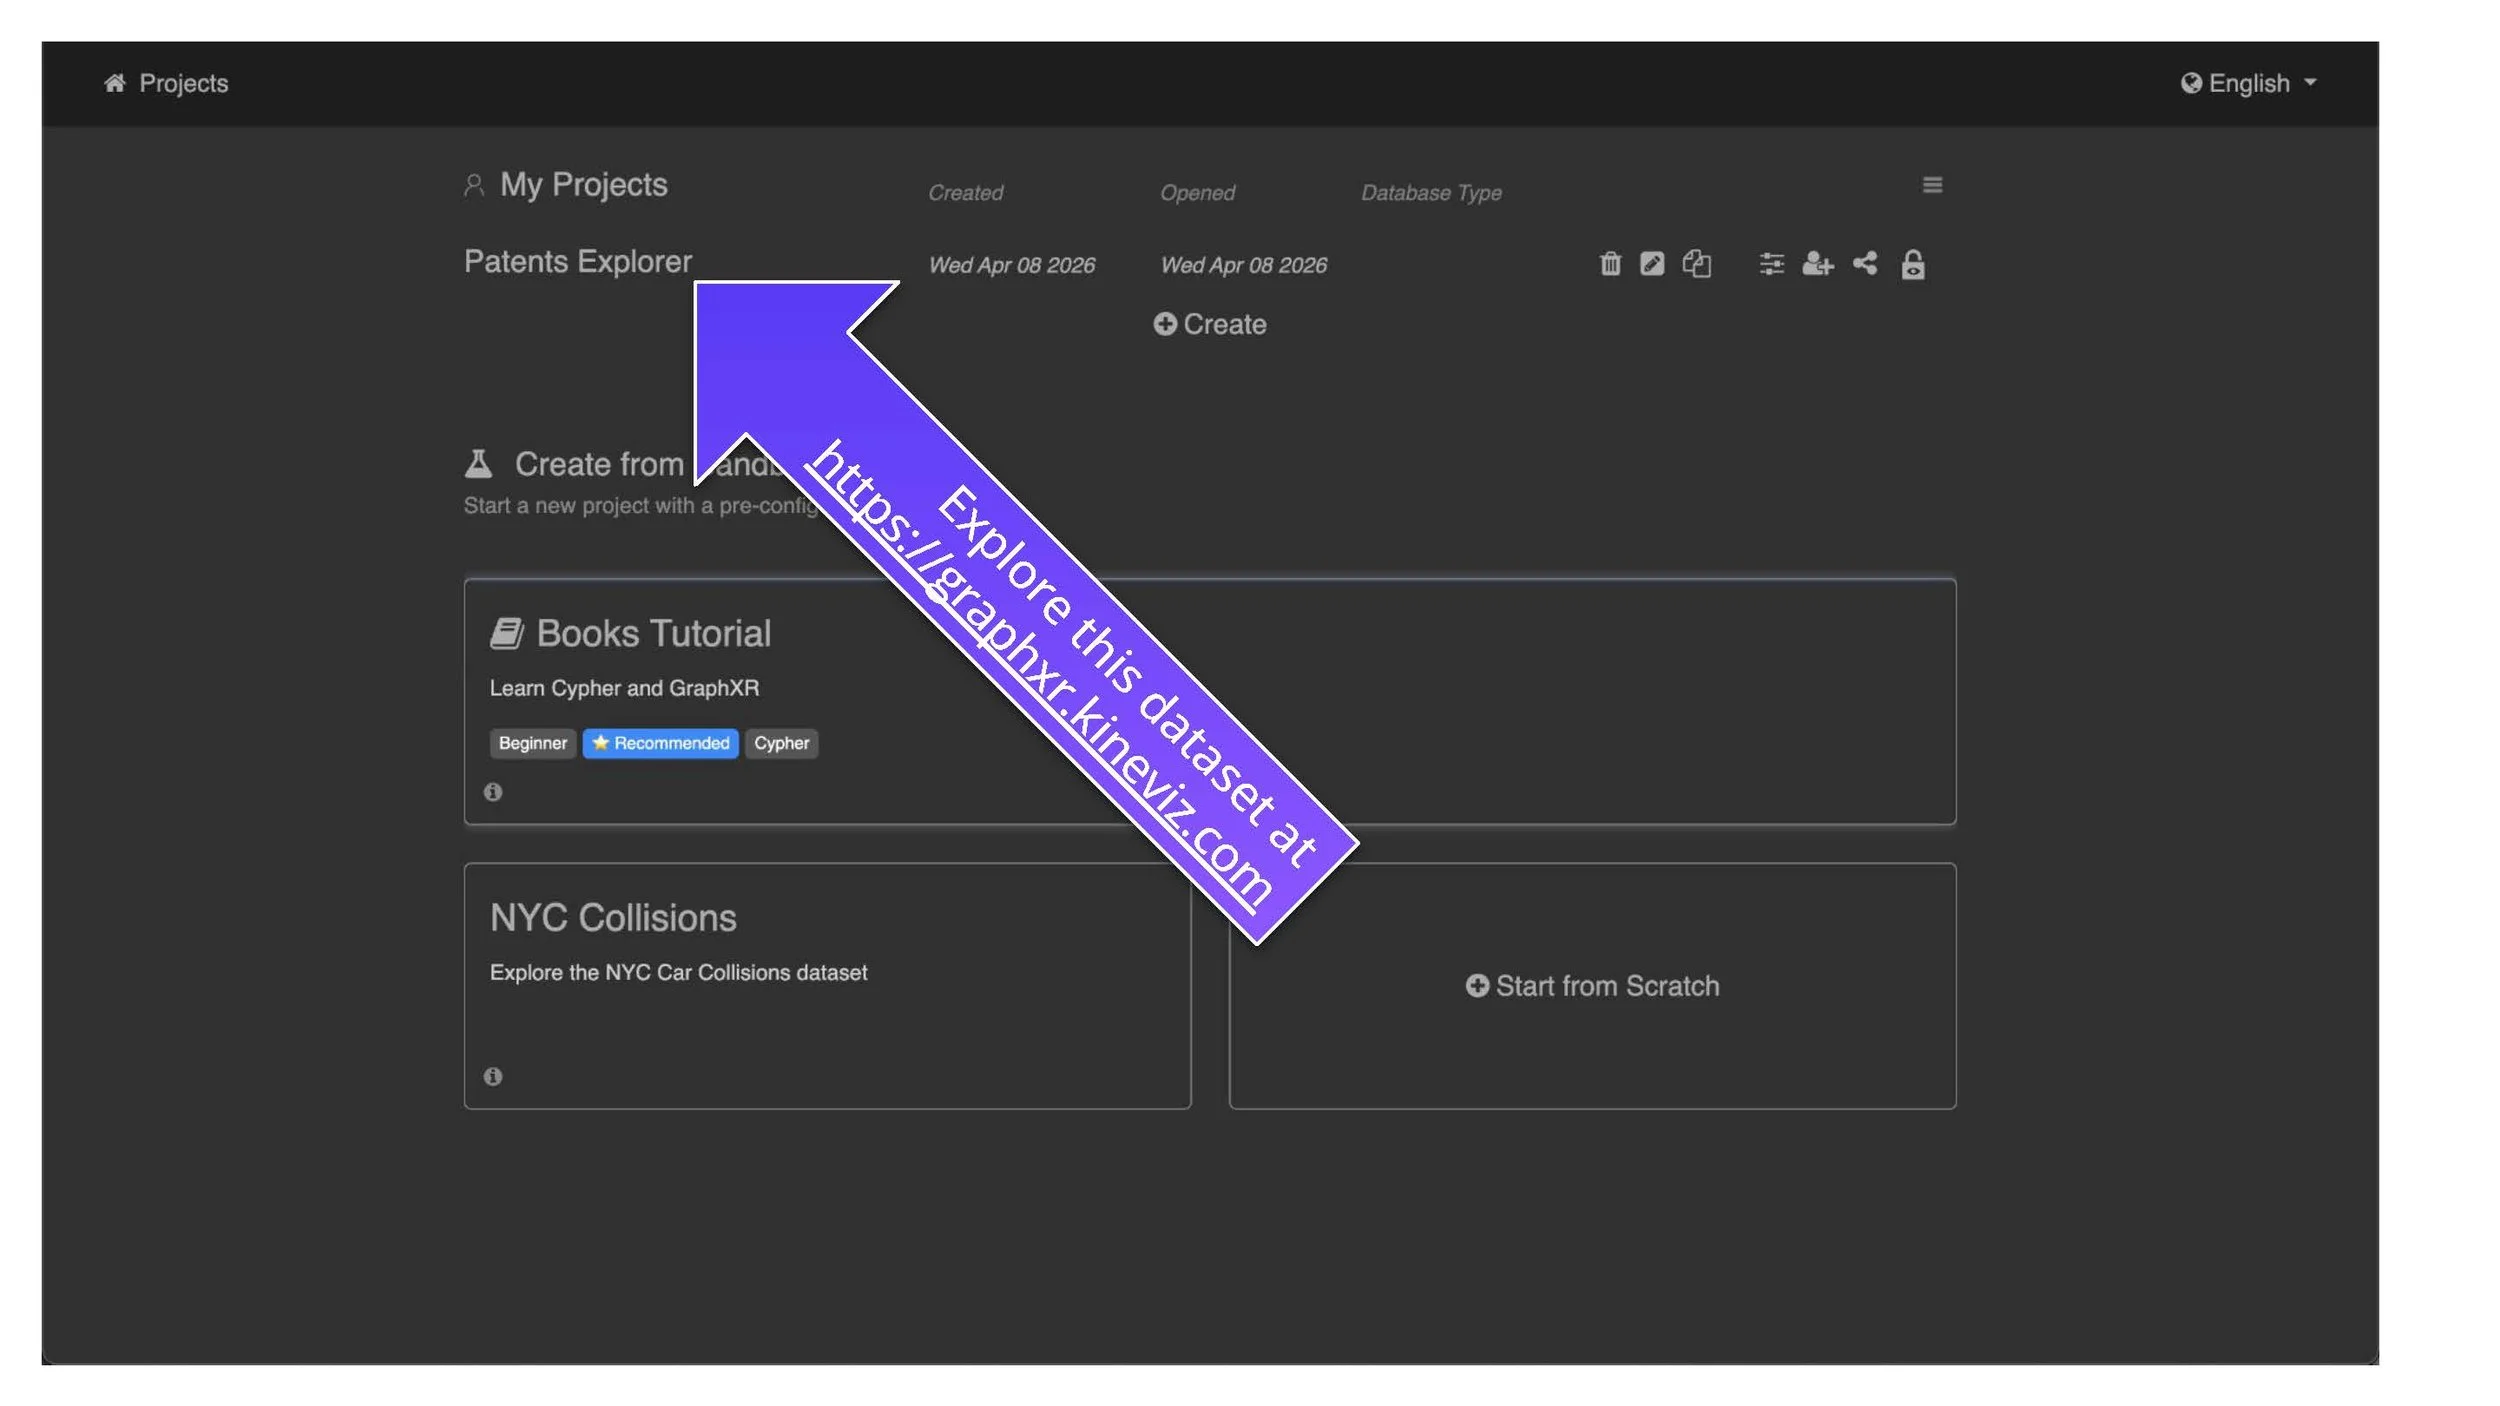Screen dimensions: 2500x1406
Task: Click the Recommended tag badge
Action: (x=660, y=743)
